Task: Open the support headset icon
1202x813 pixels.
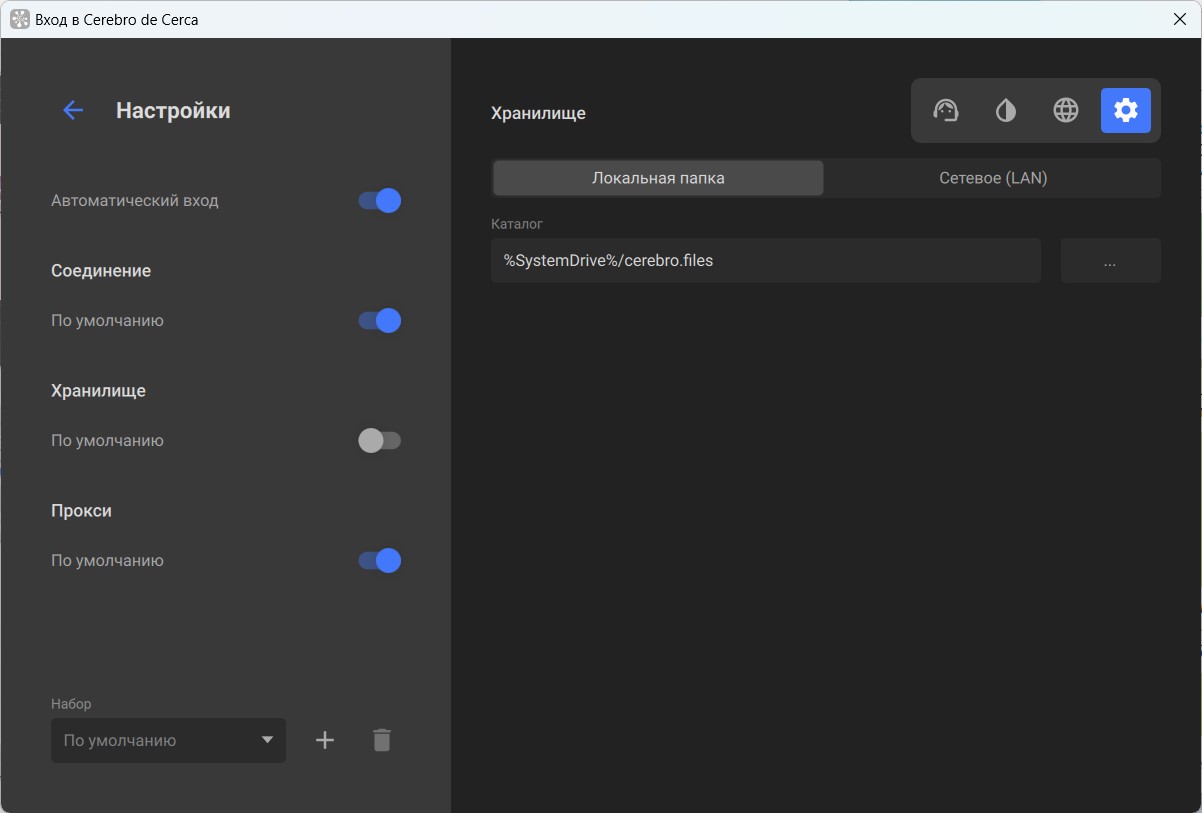Action: [x=946, y=110]
